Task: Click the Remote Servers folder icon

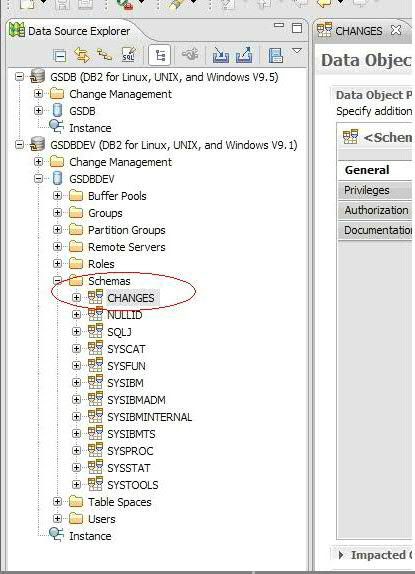Action: 76,246
